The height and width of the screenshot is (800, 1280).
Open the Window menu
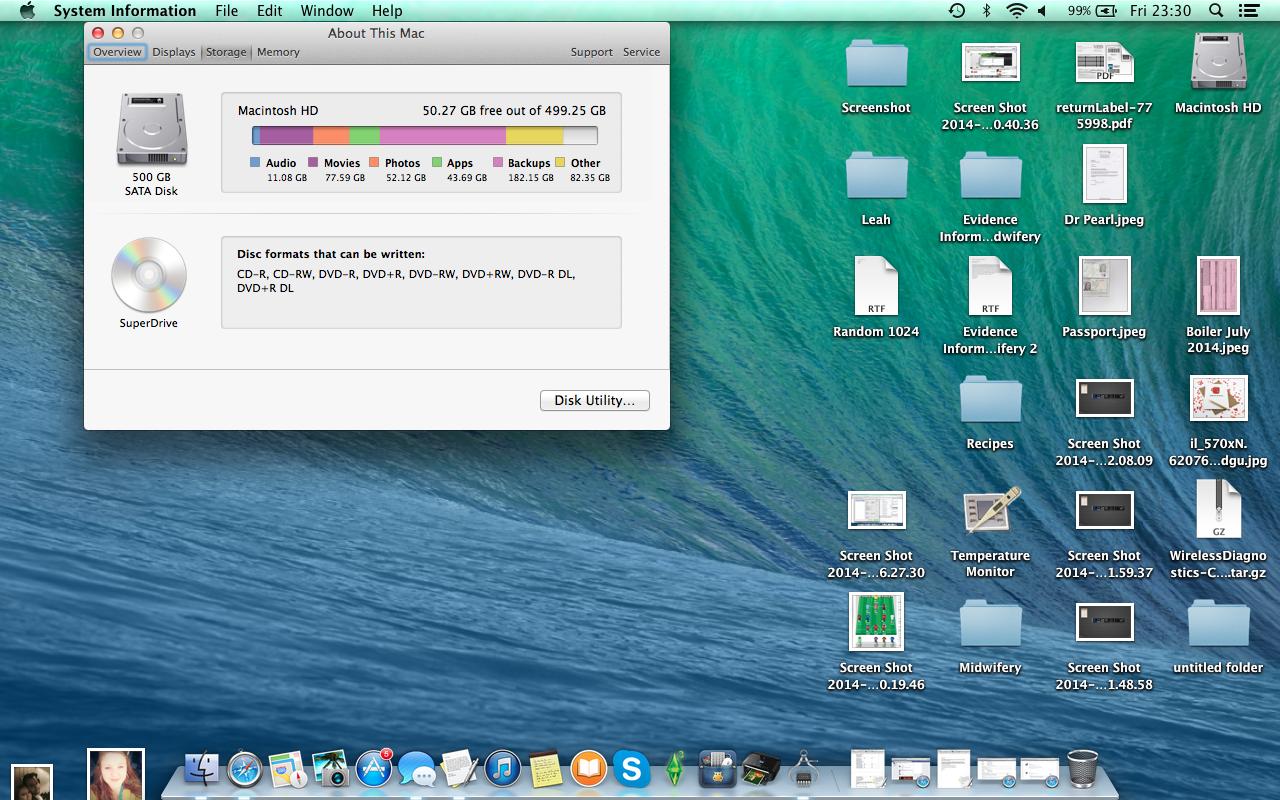click(x=327, y=11)
